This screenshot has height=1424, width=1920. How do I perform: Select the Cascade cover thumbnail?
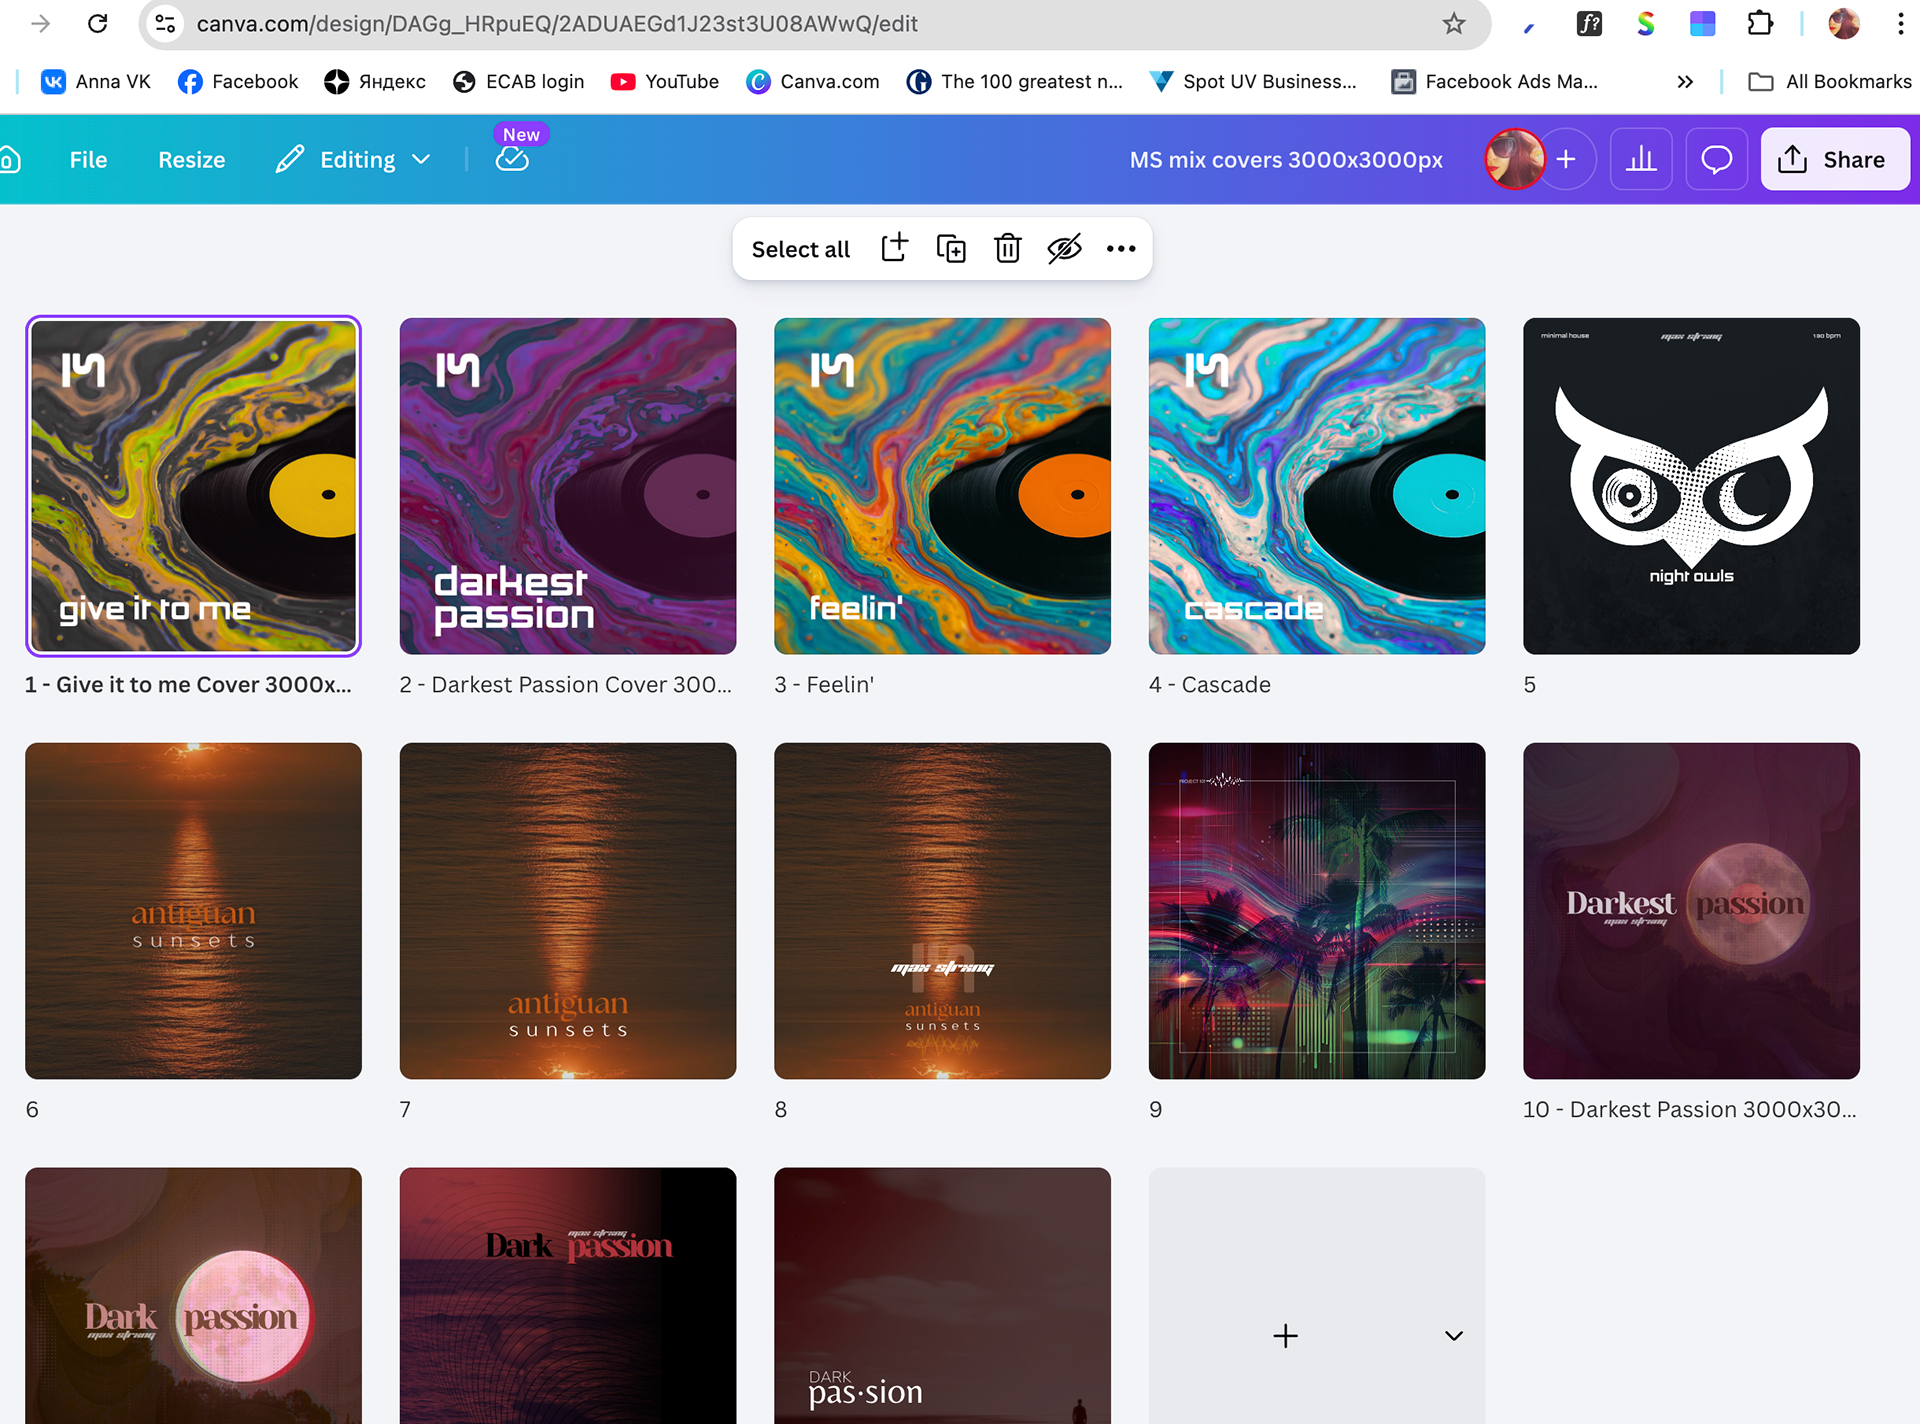pyautogui.click(x=1316, y=486)
